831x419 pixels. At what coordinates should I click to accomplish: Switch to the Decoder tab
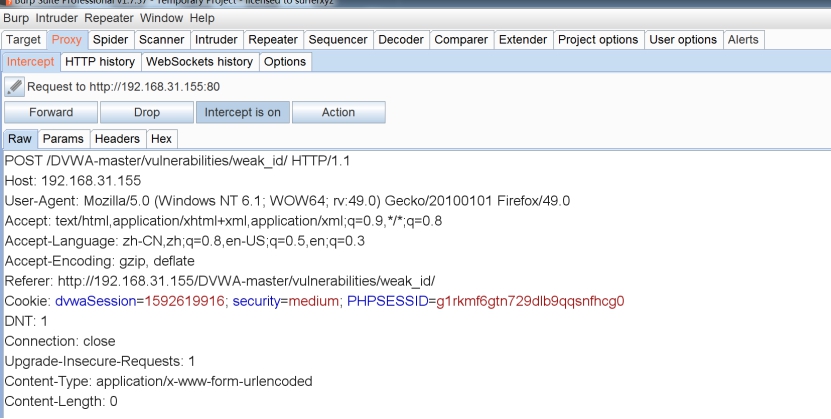pyautogui.click(x=401, y=40)
